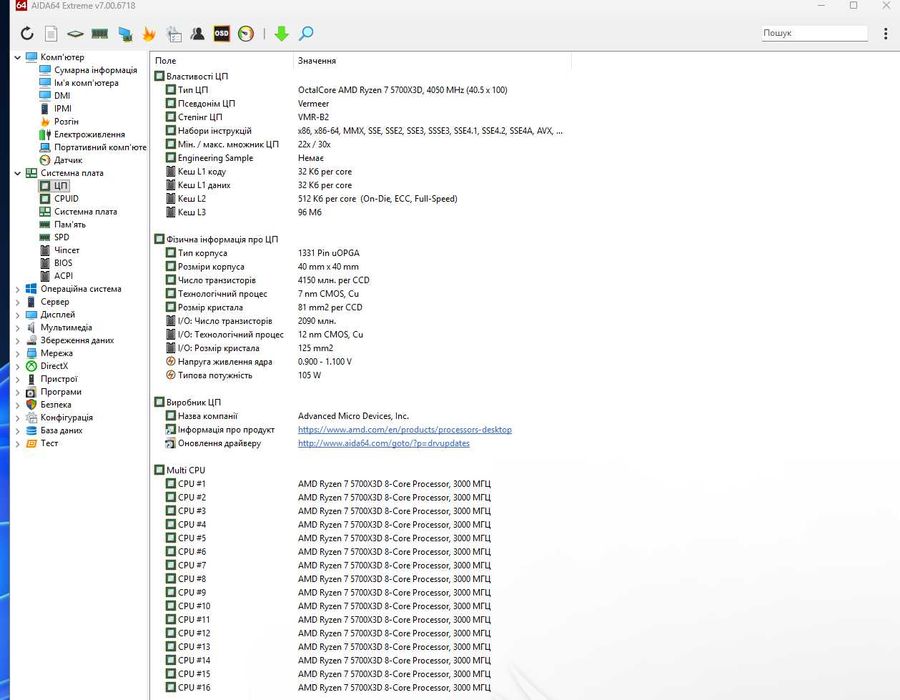Click the user silhouette toolbar icon

click(x=197, y=34)
